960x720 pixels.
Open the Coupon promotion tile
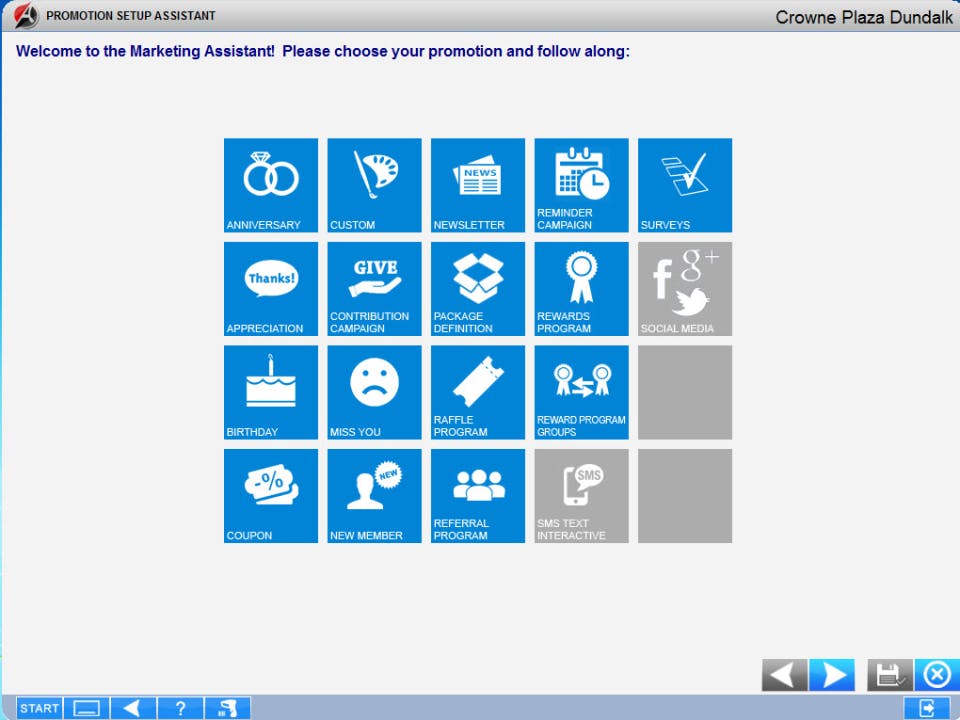271,495
